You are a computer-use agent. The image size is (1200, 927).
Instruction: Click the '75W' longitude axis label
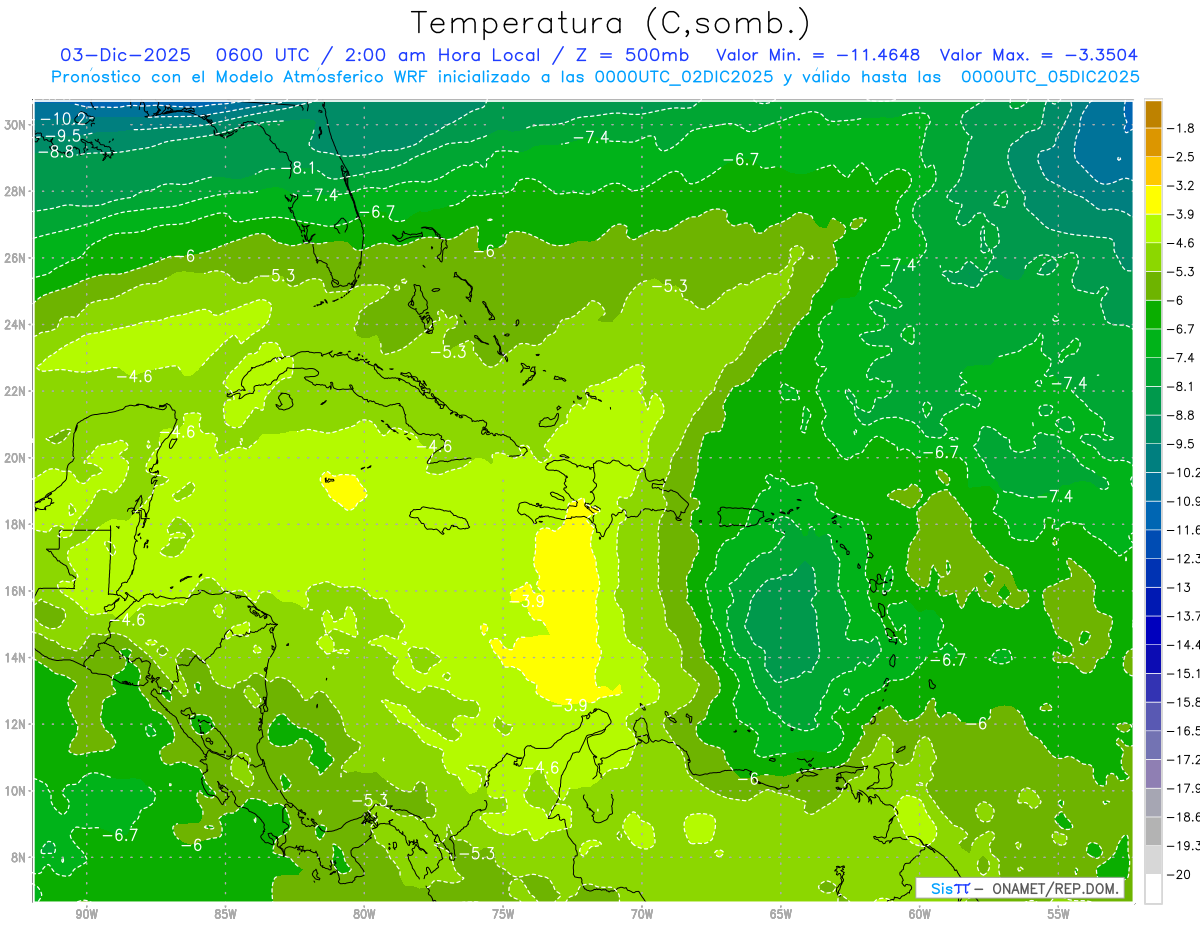pos(503,914)
